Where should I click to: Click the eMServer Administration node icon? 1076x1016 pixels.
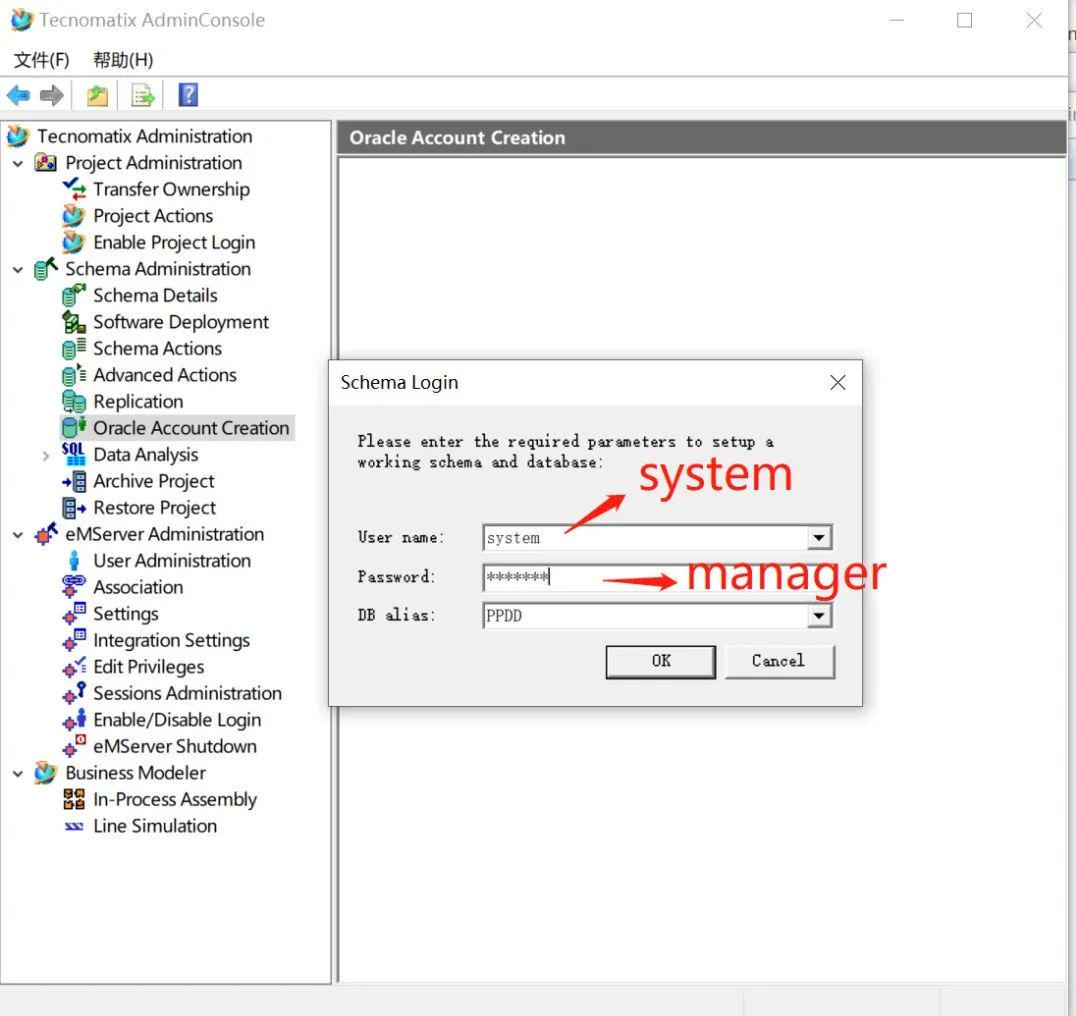click(x=45, y=534)
